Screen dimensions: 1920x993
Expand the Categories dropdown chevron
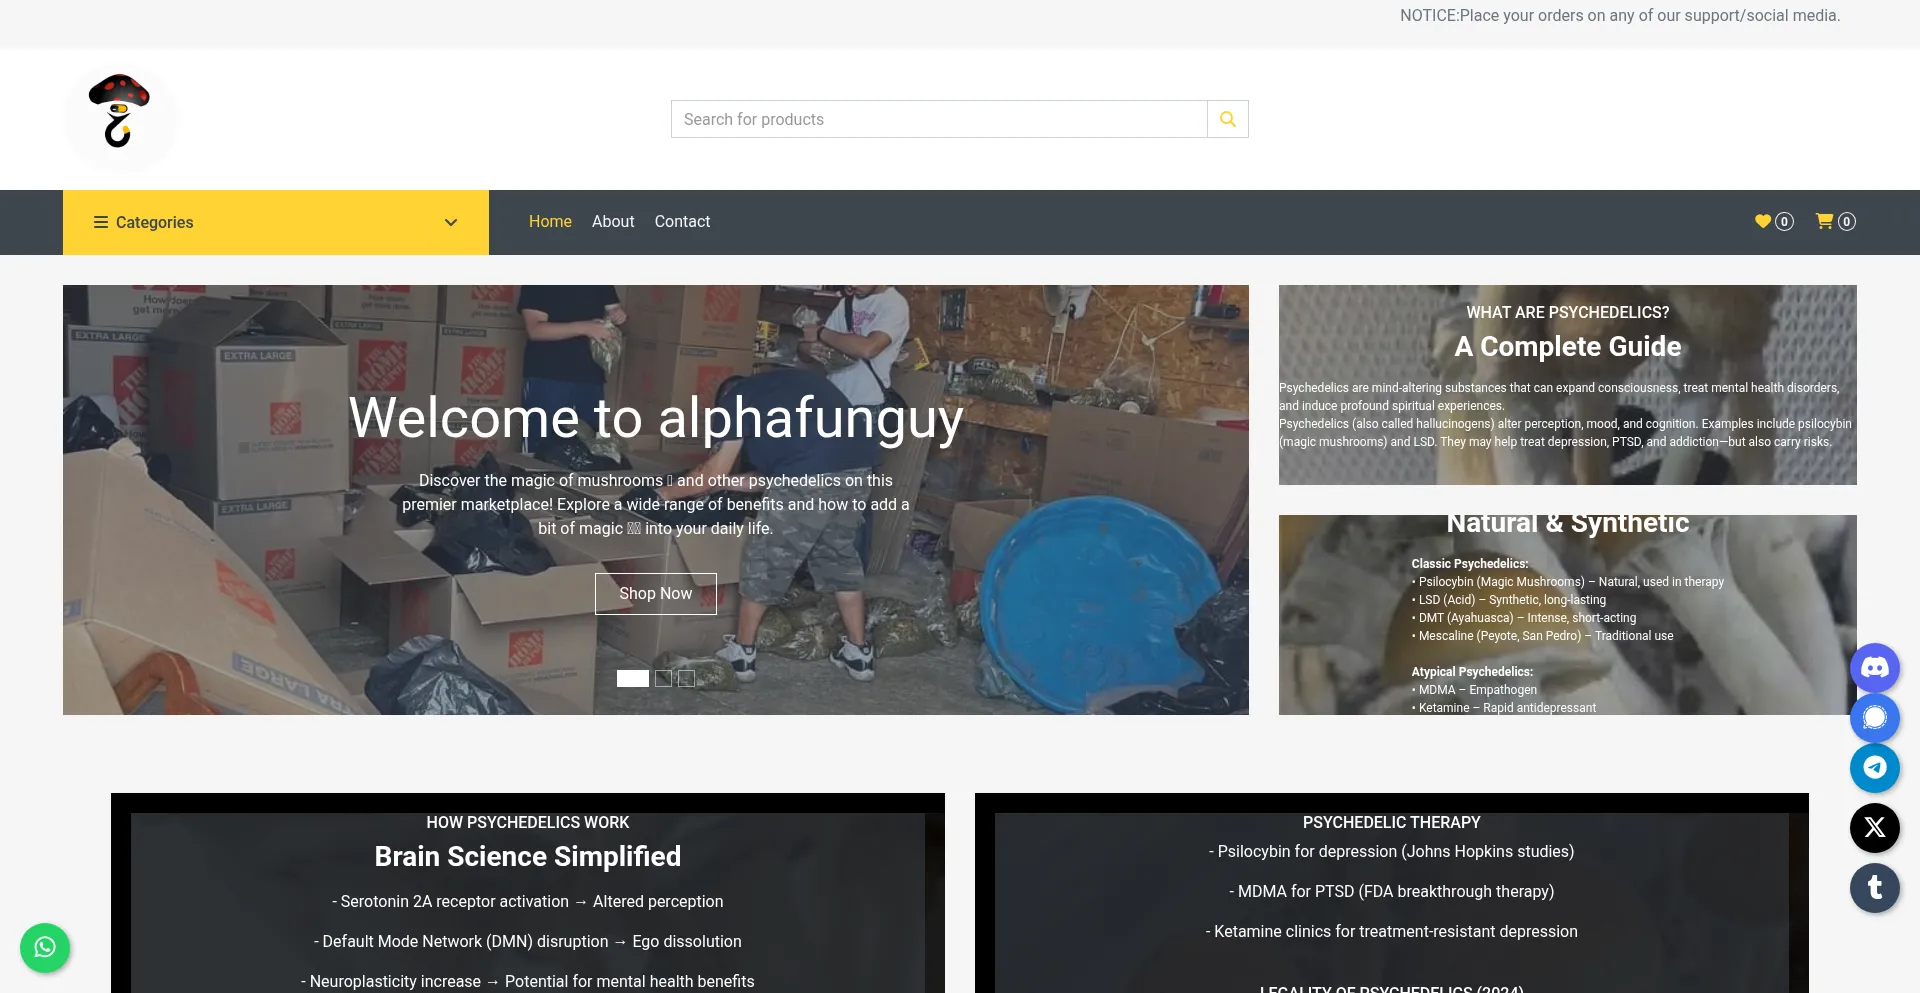pyautogui.click(x=451, y=223)
